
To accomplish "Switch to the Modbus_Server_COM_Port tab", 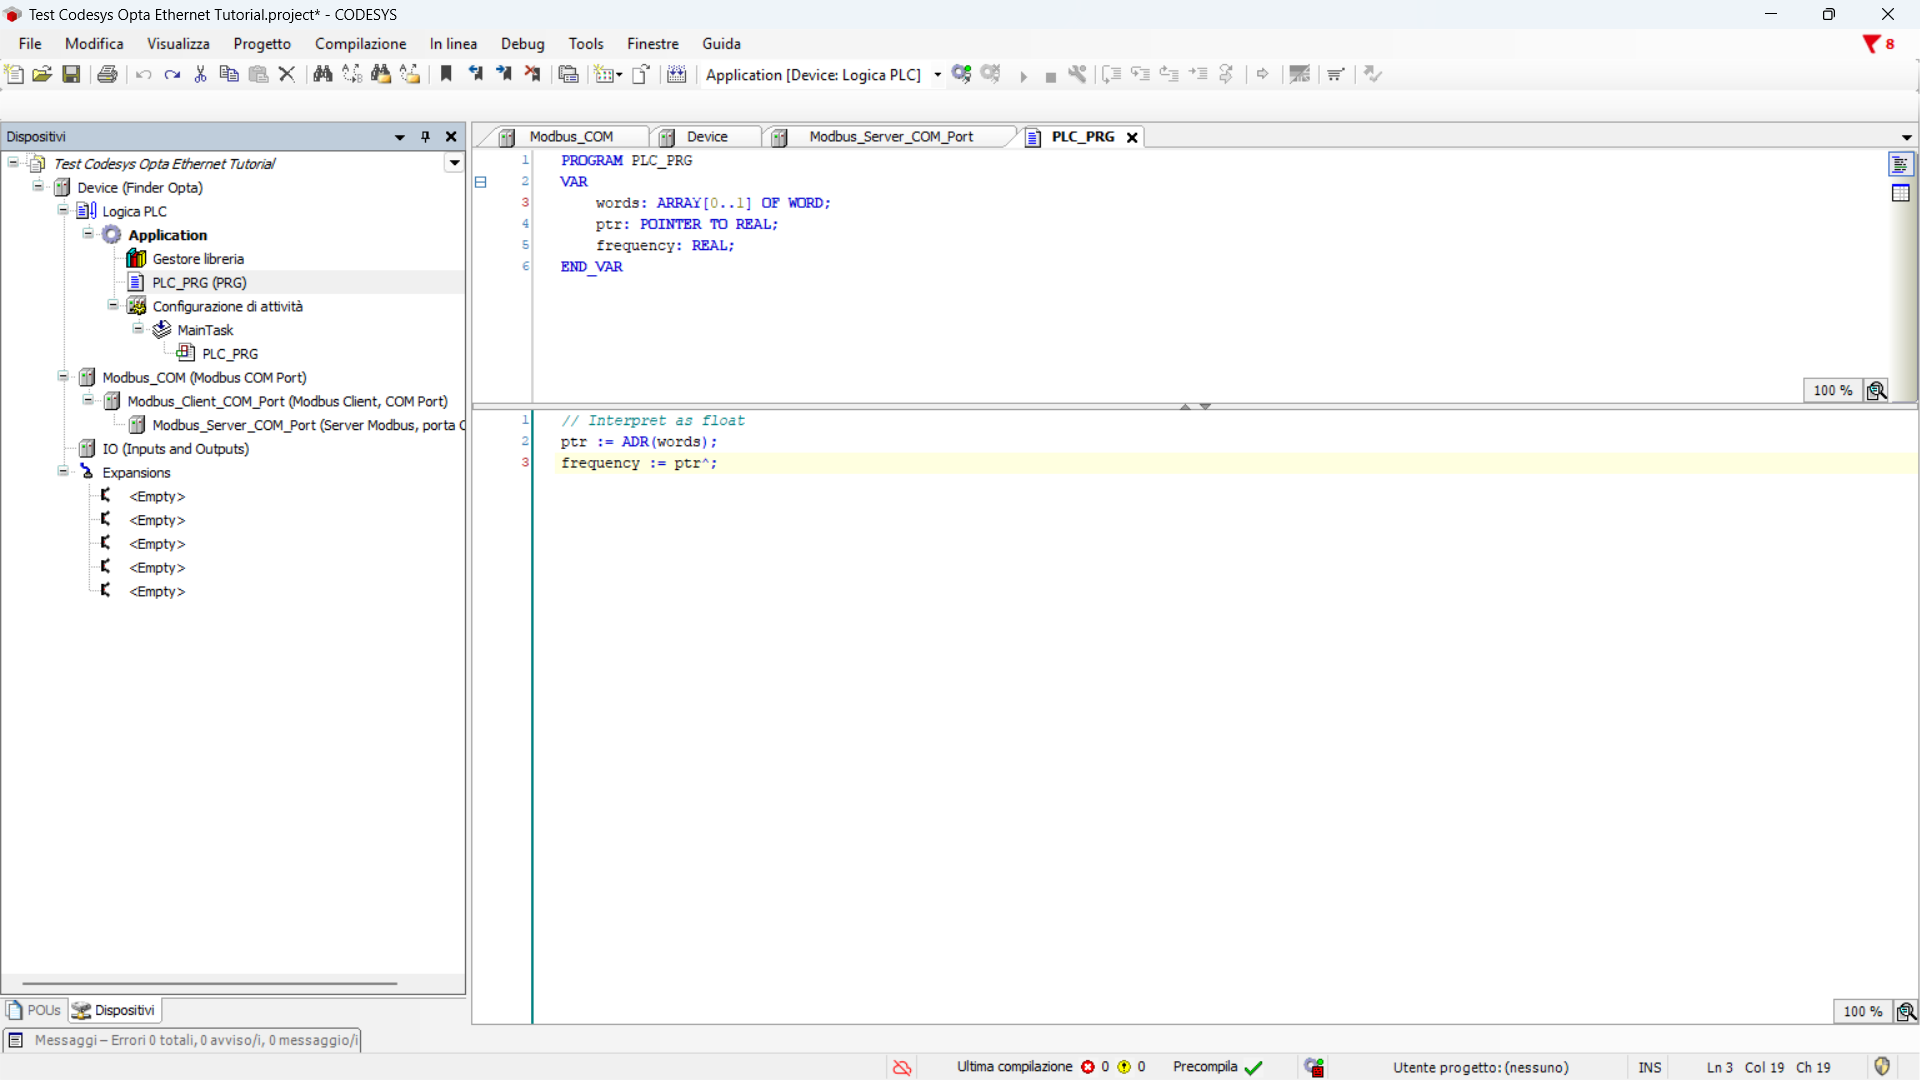I will point(890,137).
